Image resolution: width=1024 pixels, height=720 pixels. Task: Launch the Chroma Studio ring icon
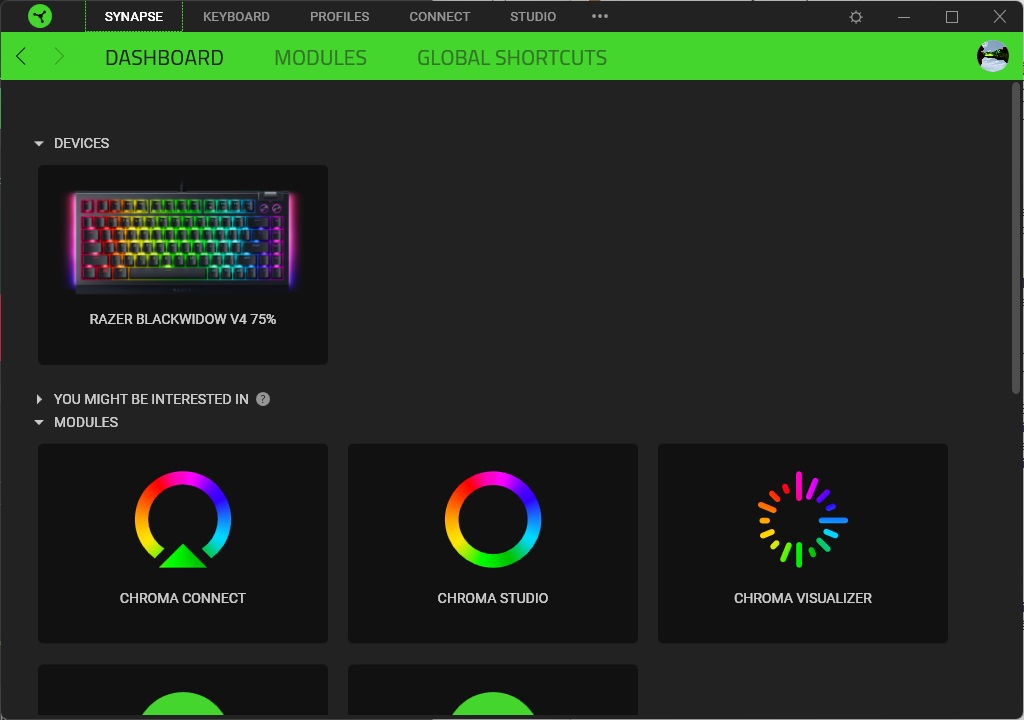point(493,519)
